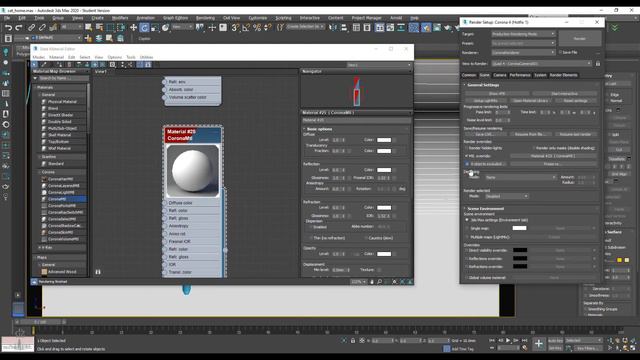Click the zoom magnifier in Slate status bar

379,282
